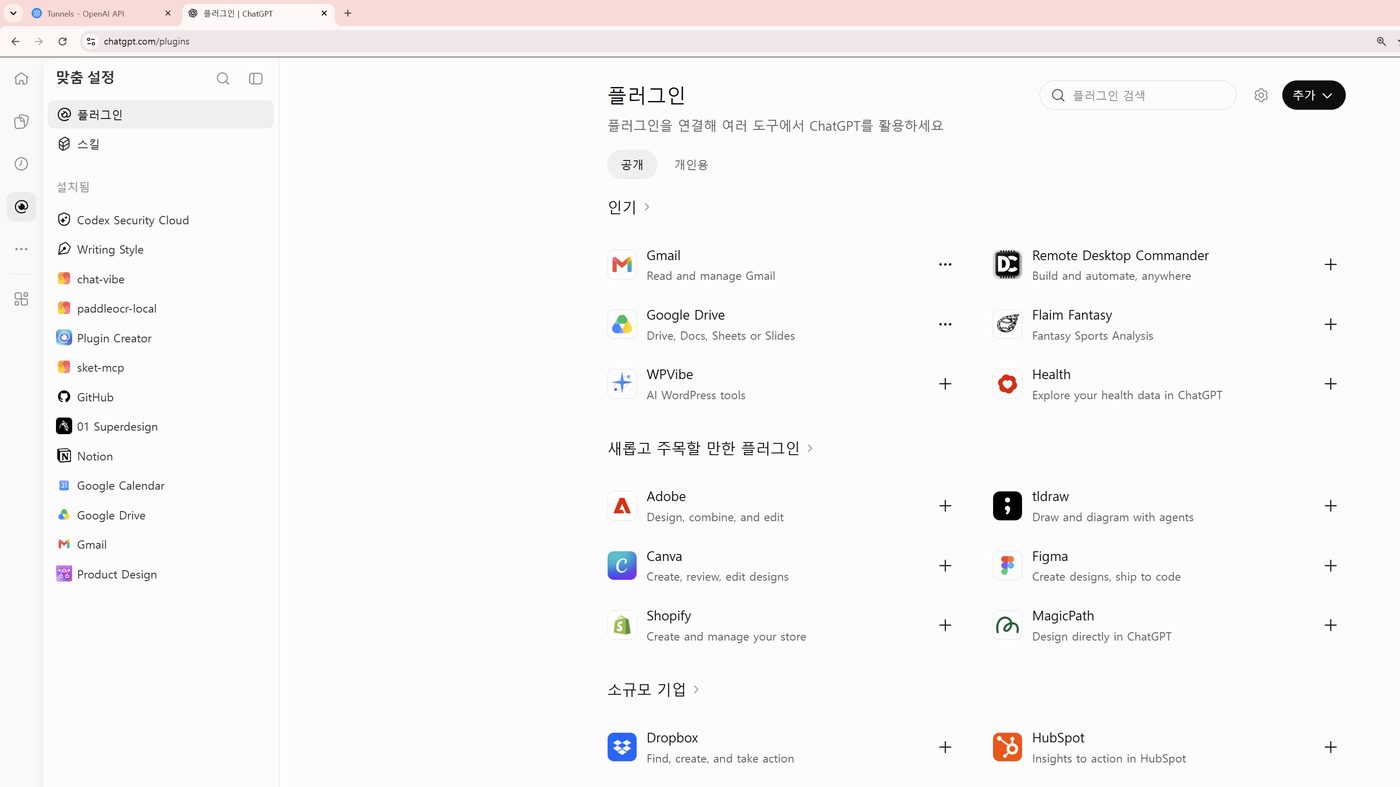This screenshot has height=787, width=1400.
Task: Add the MagicPath plugin
Action: click(x=1330, y=625)
